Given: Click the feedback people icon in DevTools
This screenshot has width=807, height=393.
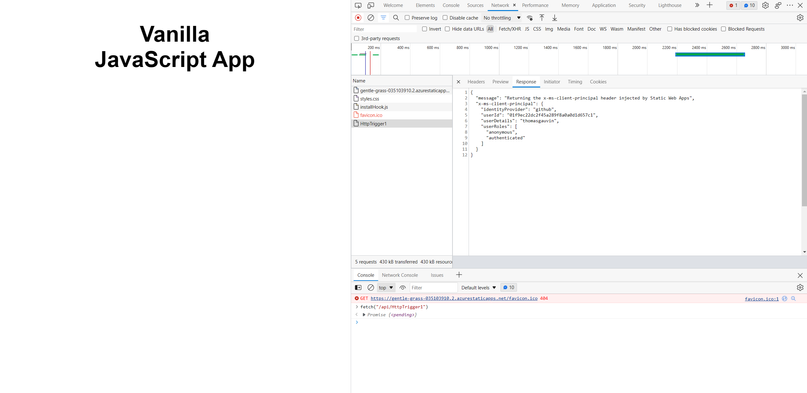Looking at the screenshot, I should (778, 5).
